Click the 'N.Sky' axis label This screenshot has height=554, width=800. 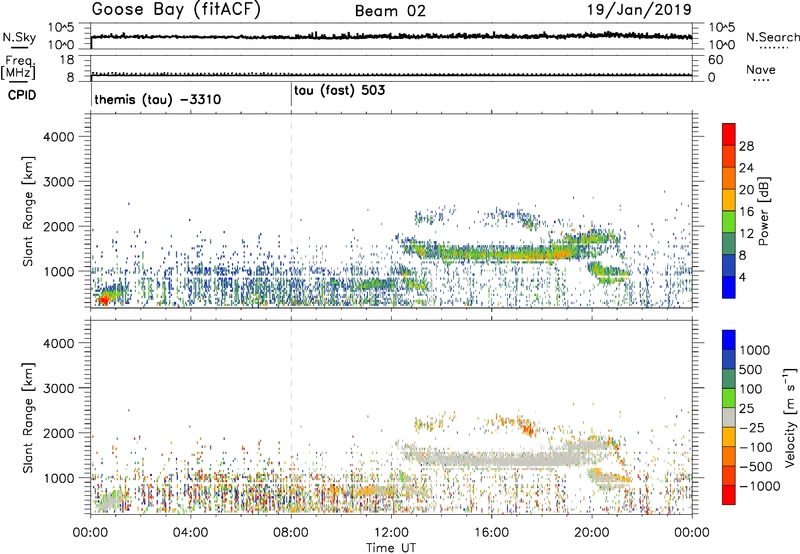point(19,37)
